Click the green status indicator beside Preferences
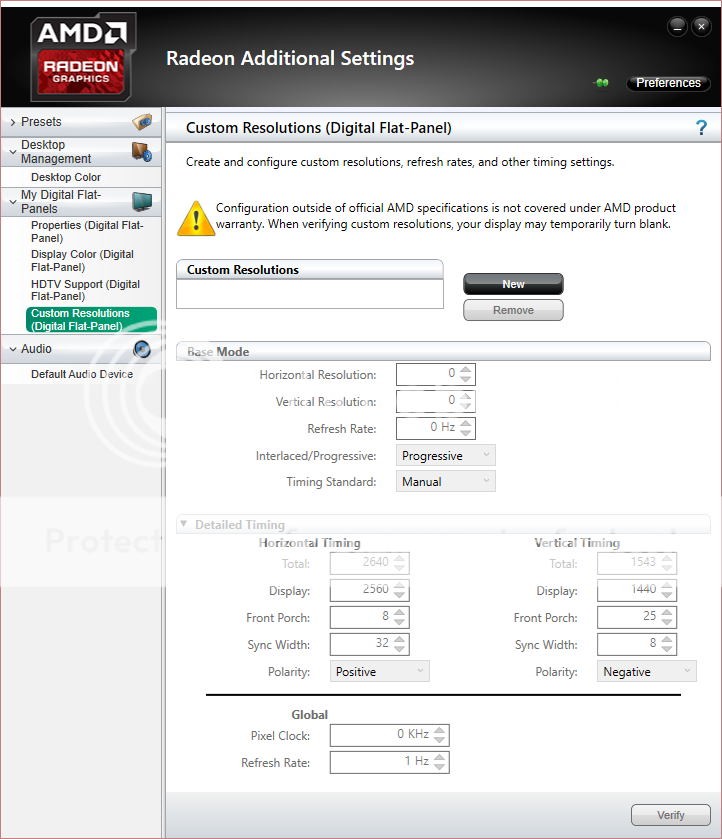 click(601, 84)
